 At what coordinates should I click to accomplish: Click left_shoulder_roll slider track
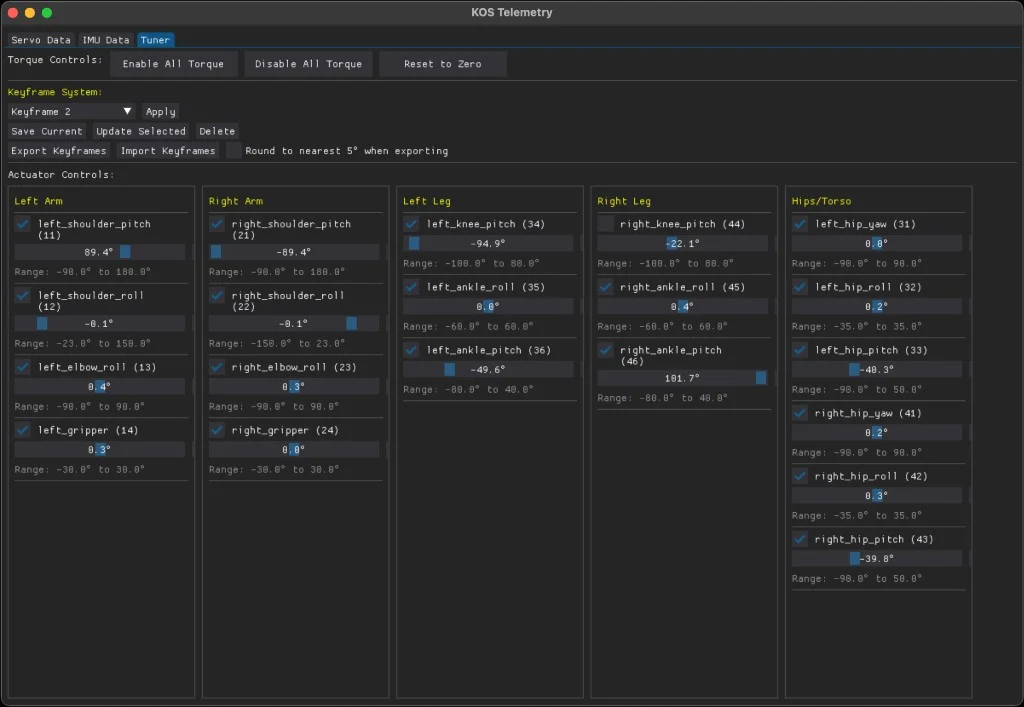(99, 323)
